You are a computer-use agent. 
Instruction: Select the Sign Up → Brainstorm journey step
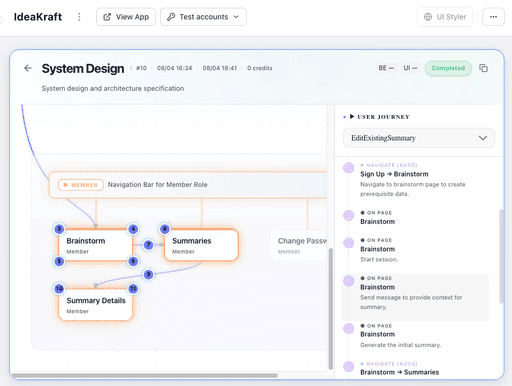[x=415, y=179]
